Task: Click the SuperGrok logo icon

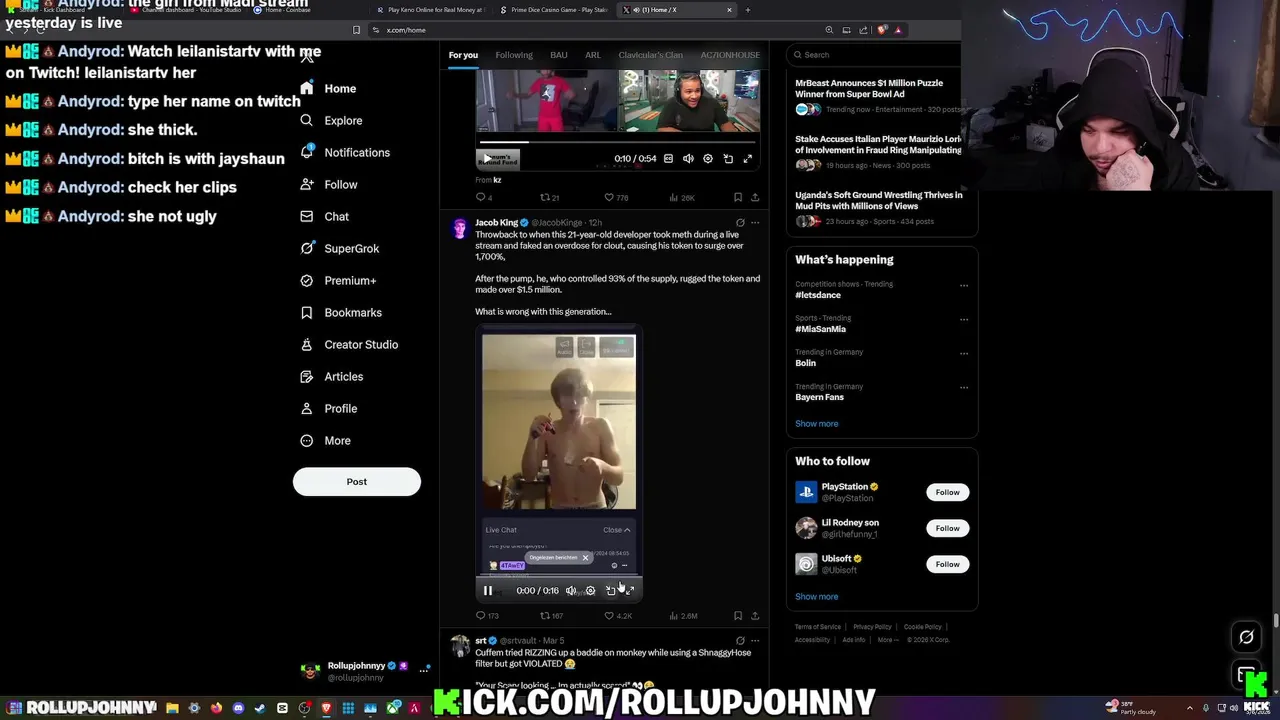Action: 307,248
